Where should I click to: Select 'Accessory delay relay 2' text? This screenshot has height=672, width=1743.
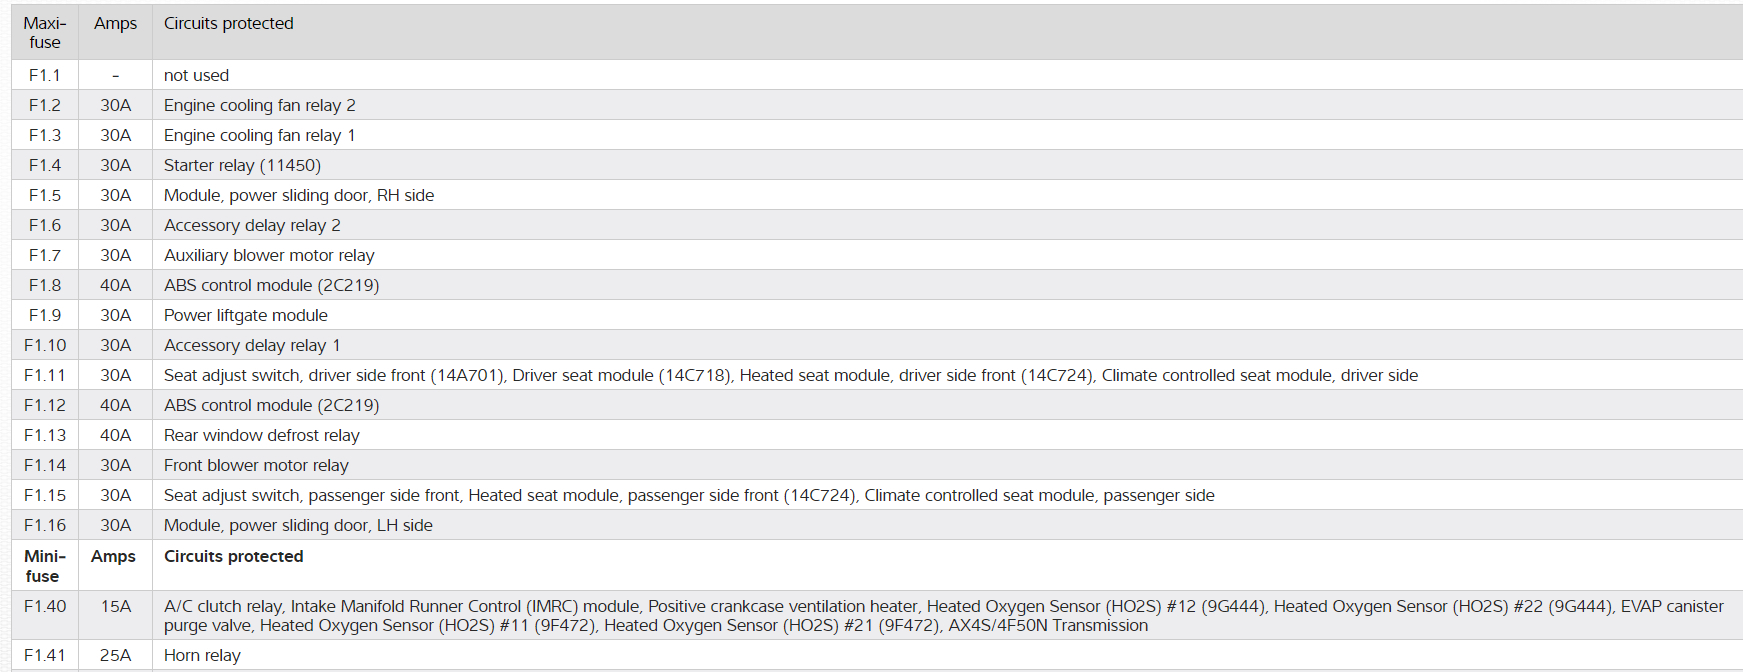(252, 225)
